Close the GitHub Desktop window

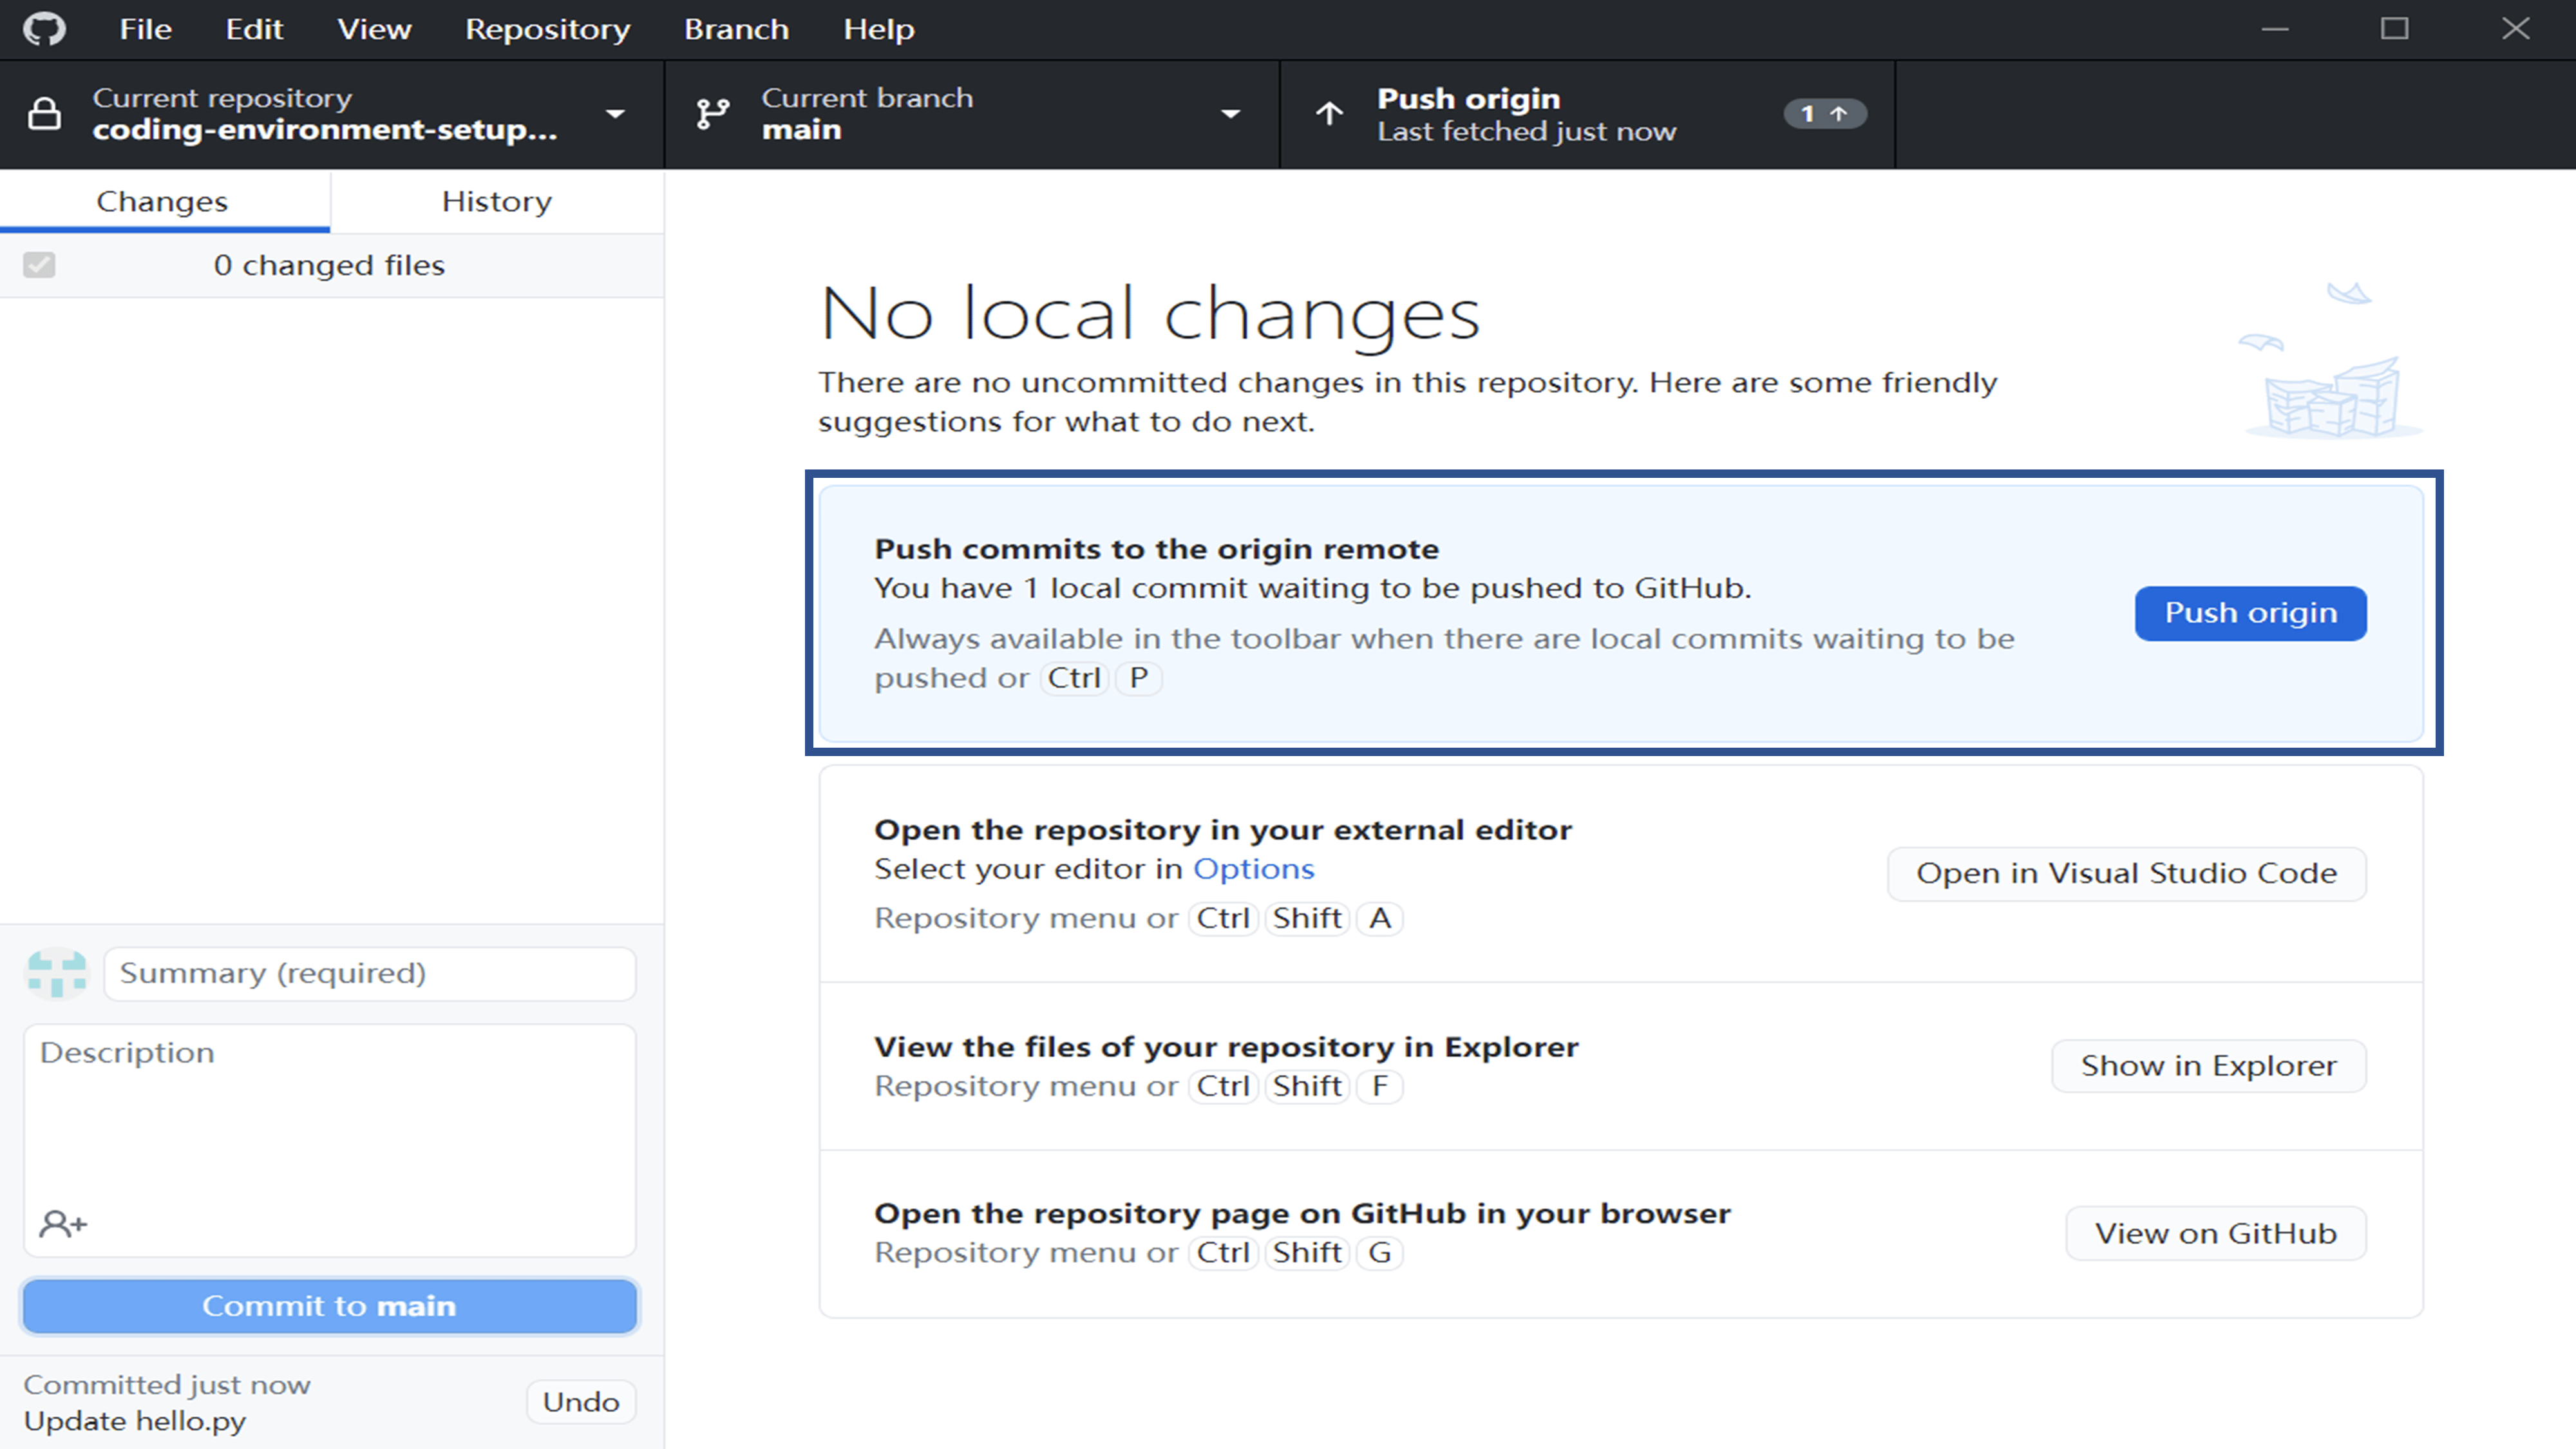(x=2515, y=29)
